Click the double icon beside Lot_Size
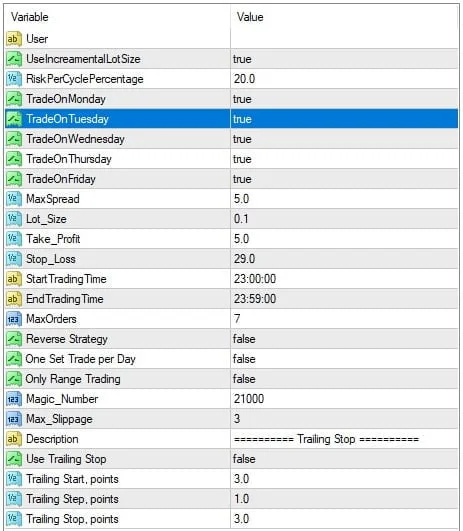 point(14,219)
